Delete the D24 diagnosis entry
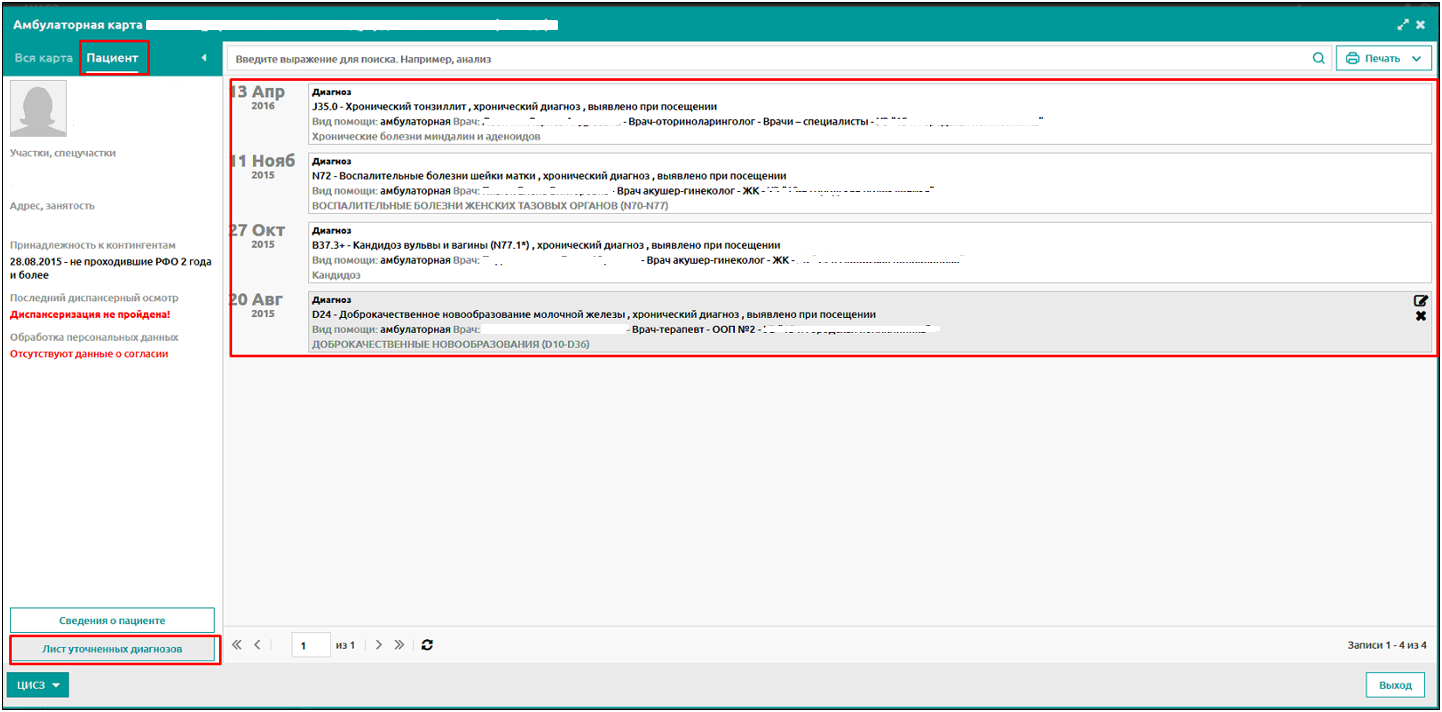This screenshot has width=1442, height=712. pos(1420,317)
